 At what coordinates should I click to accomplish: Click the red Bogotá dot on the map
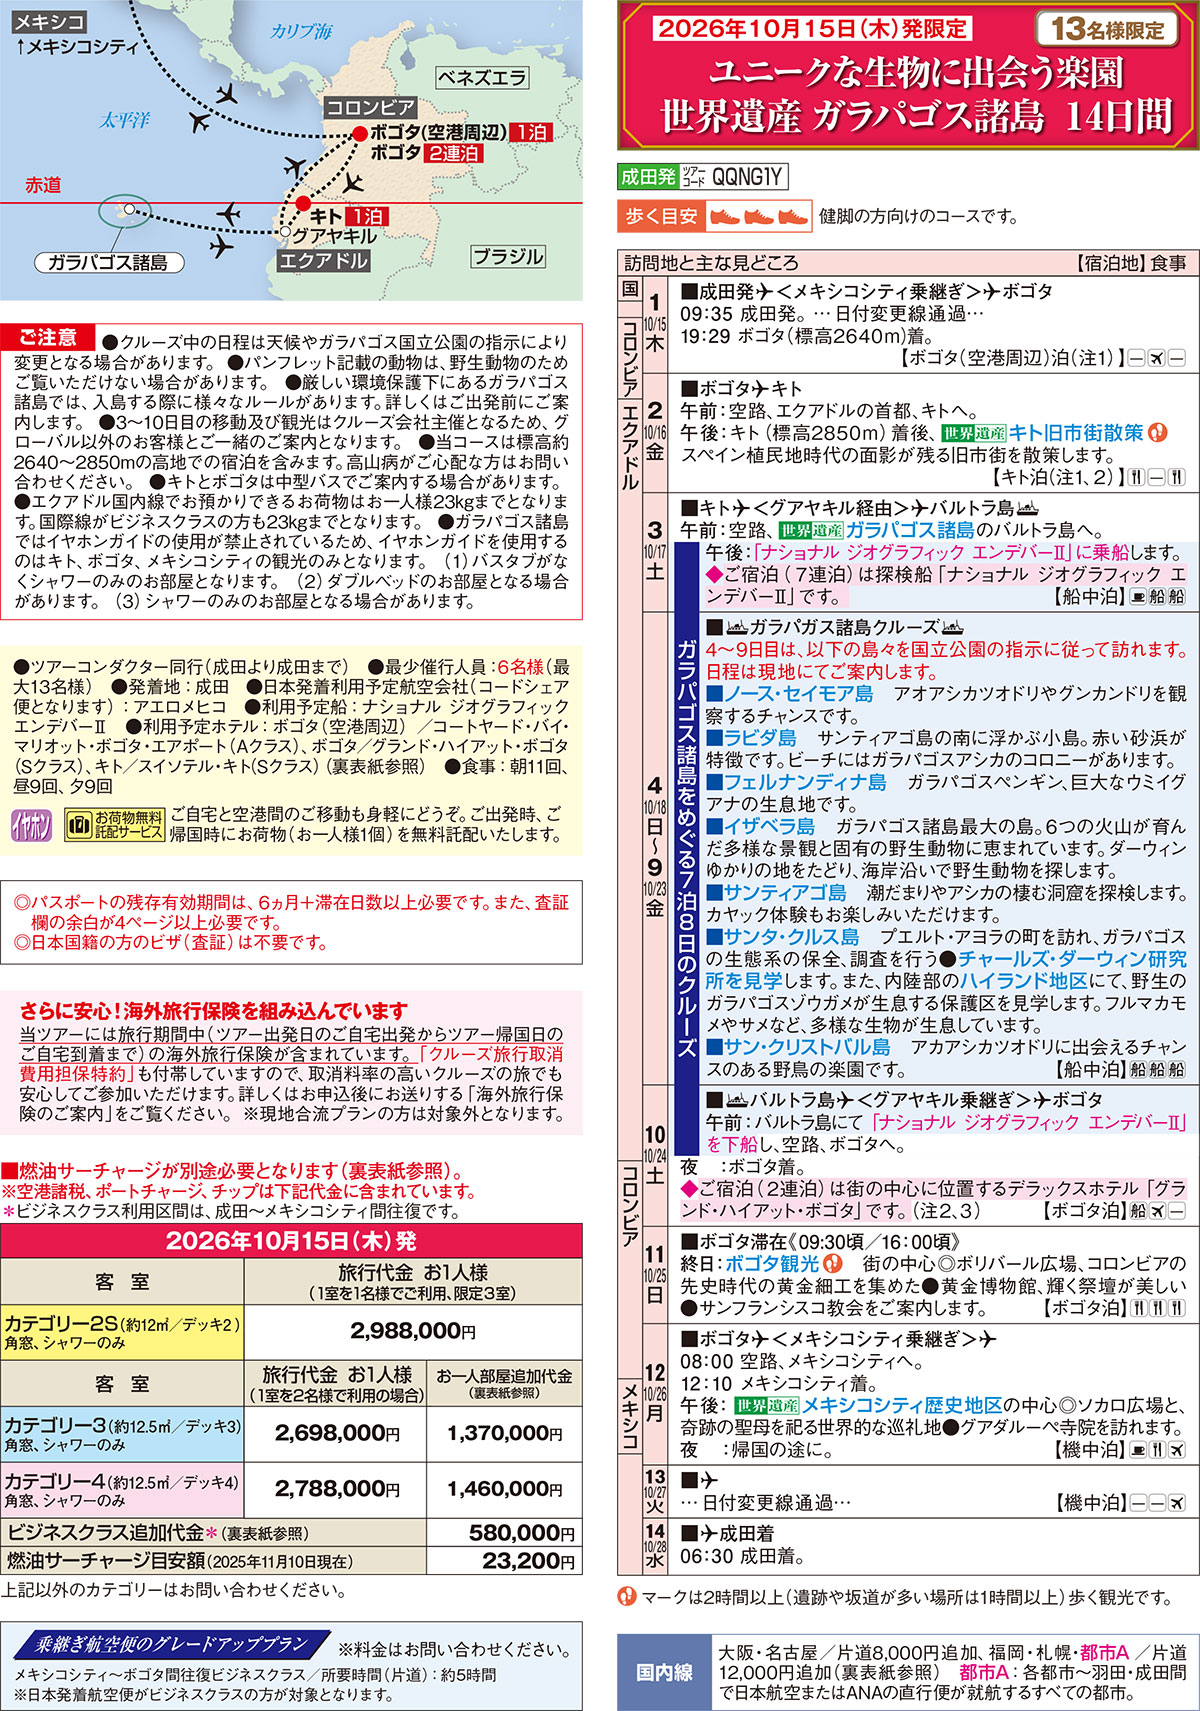360,133
